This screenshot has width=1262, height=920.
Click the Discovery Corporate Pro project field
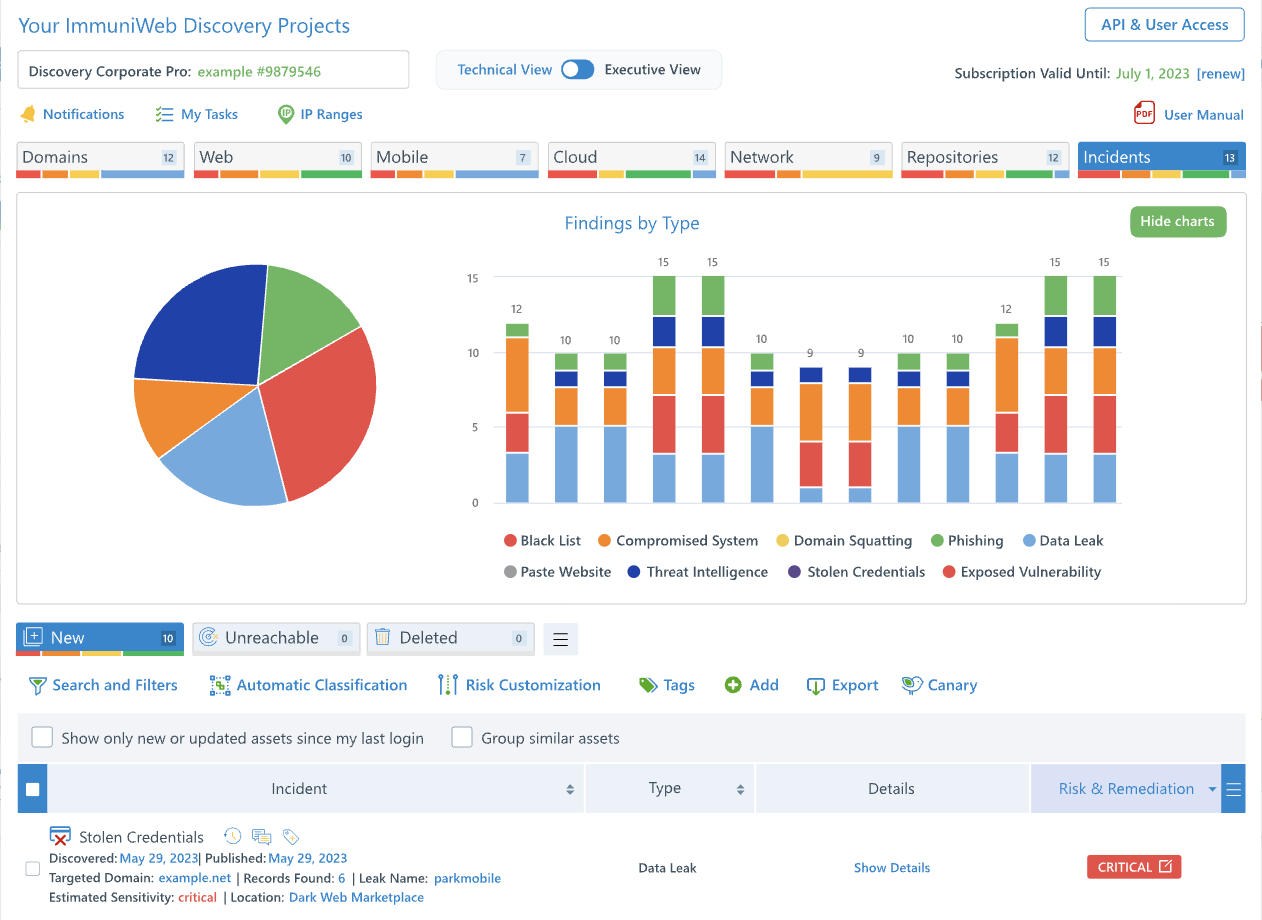(213, 71)
